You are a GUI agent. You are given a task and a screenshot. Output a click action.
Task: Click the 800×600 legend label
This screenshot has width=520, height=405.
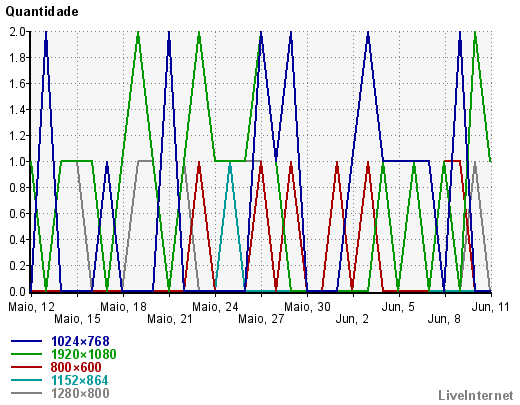point(76,367)
